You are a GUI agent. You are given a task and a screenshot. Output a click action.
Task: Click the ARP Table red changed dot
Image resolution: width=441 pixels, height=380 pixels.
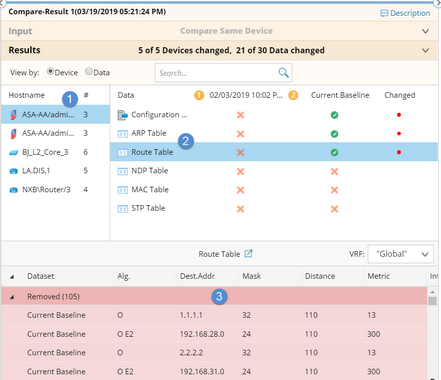tap(399, 134)
